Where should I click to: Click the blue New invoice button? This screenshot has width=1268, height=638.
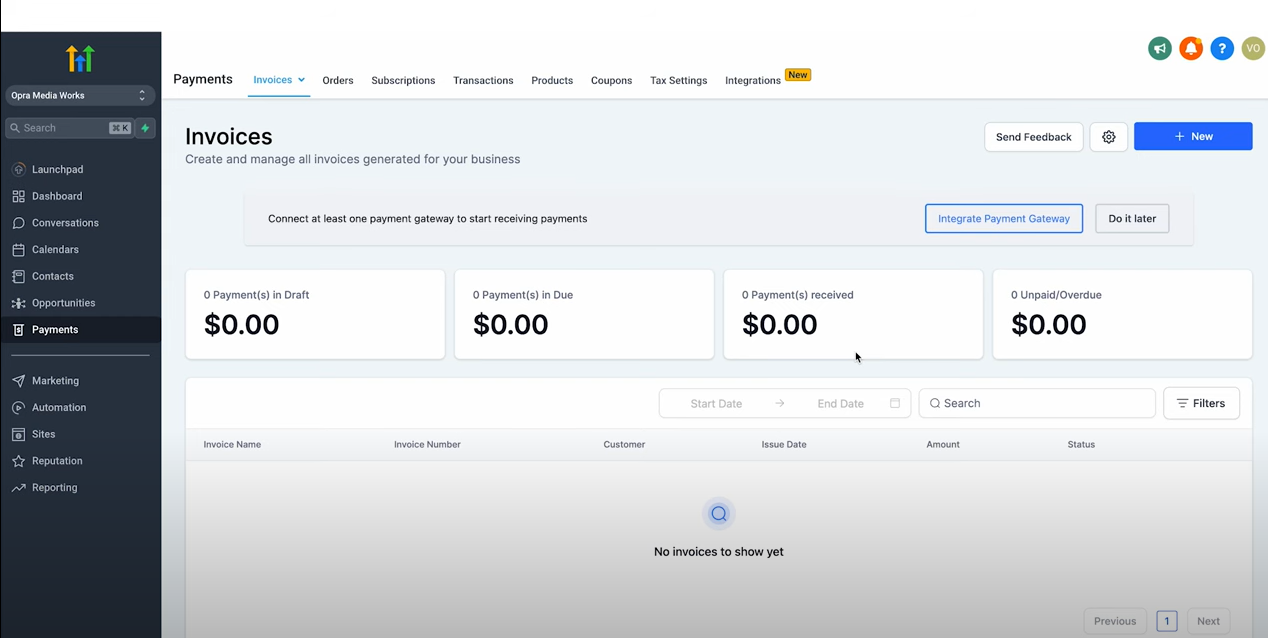pos(1193,136)
